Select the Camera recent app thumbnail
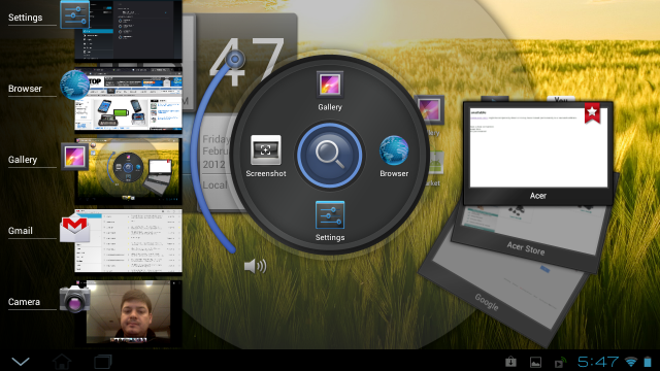The width and height of the screenshot is (660, 371). point(128,313)
